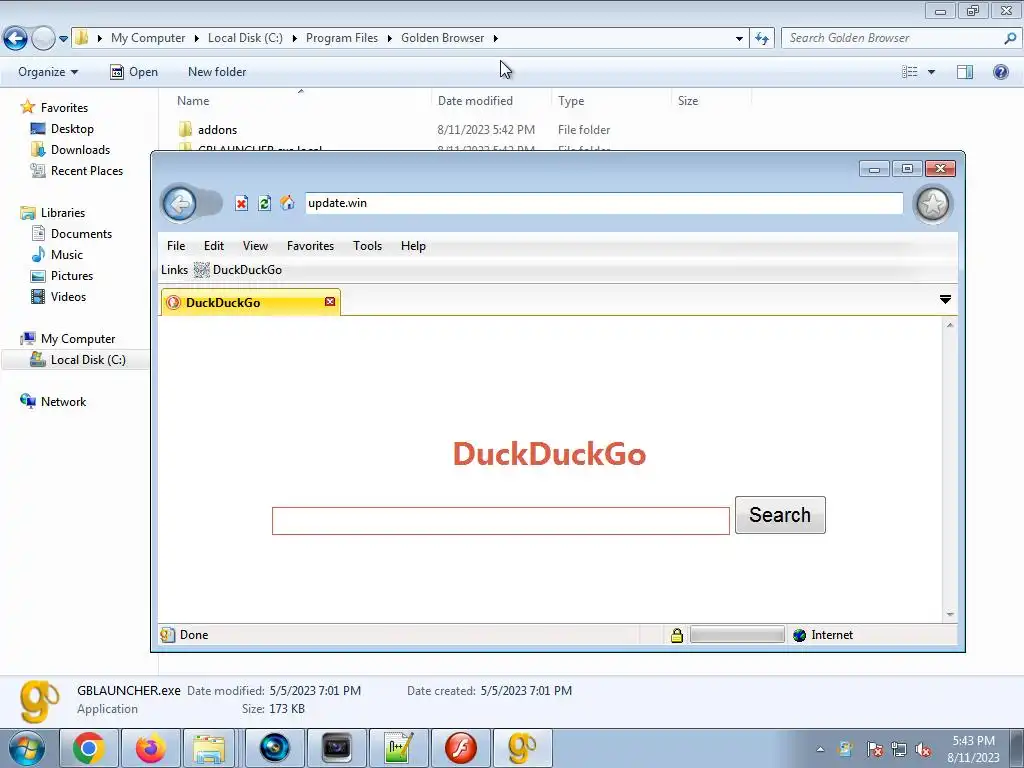Click the Explorer back navigation button
This screenshot has width=1024, height=768.
pos(16,38)
